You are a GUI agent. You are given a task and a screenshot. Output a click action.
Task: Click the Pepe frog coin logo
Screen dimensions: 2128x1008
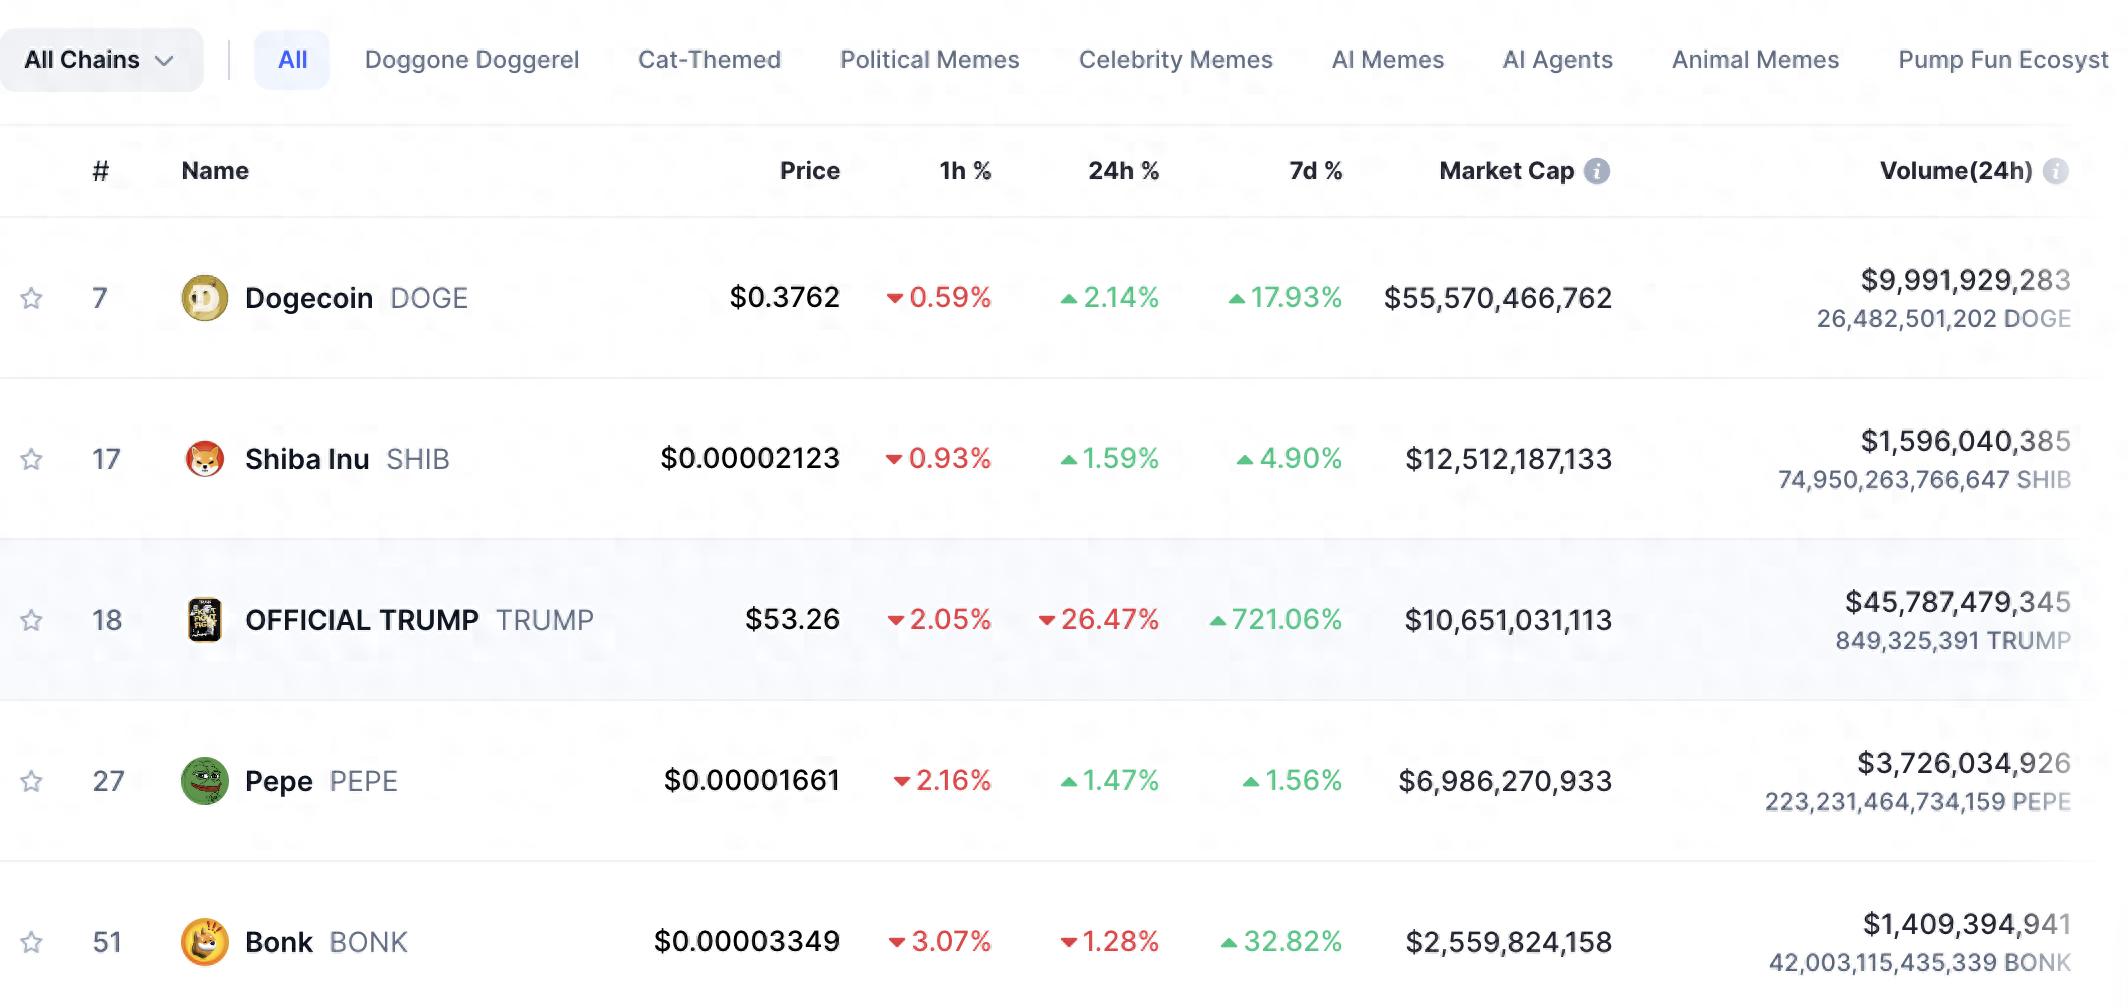coord(204,781)
